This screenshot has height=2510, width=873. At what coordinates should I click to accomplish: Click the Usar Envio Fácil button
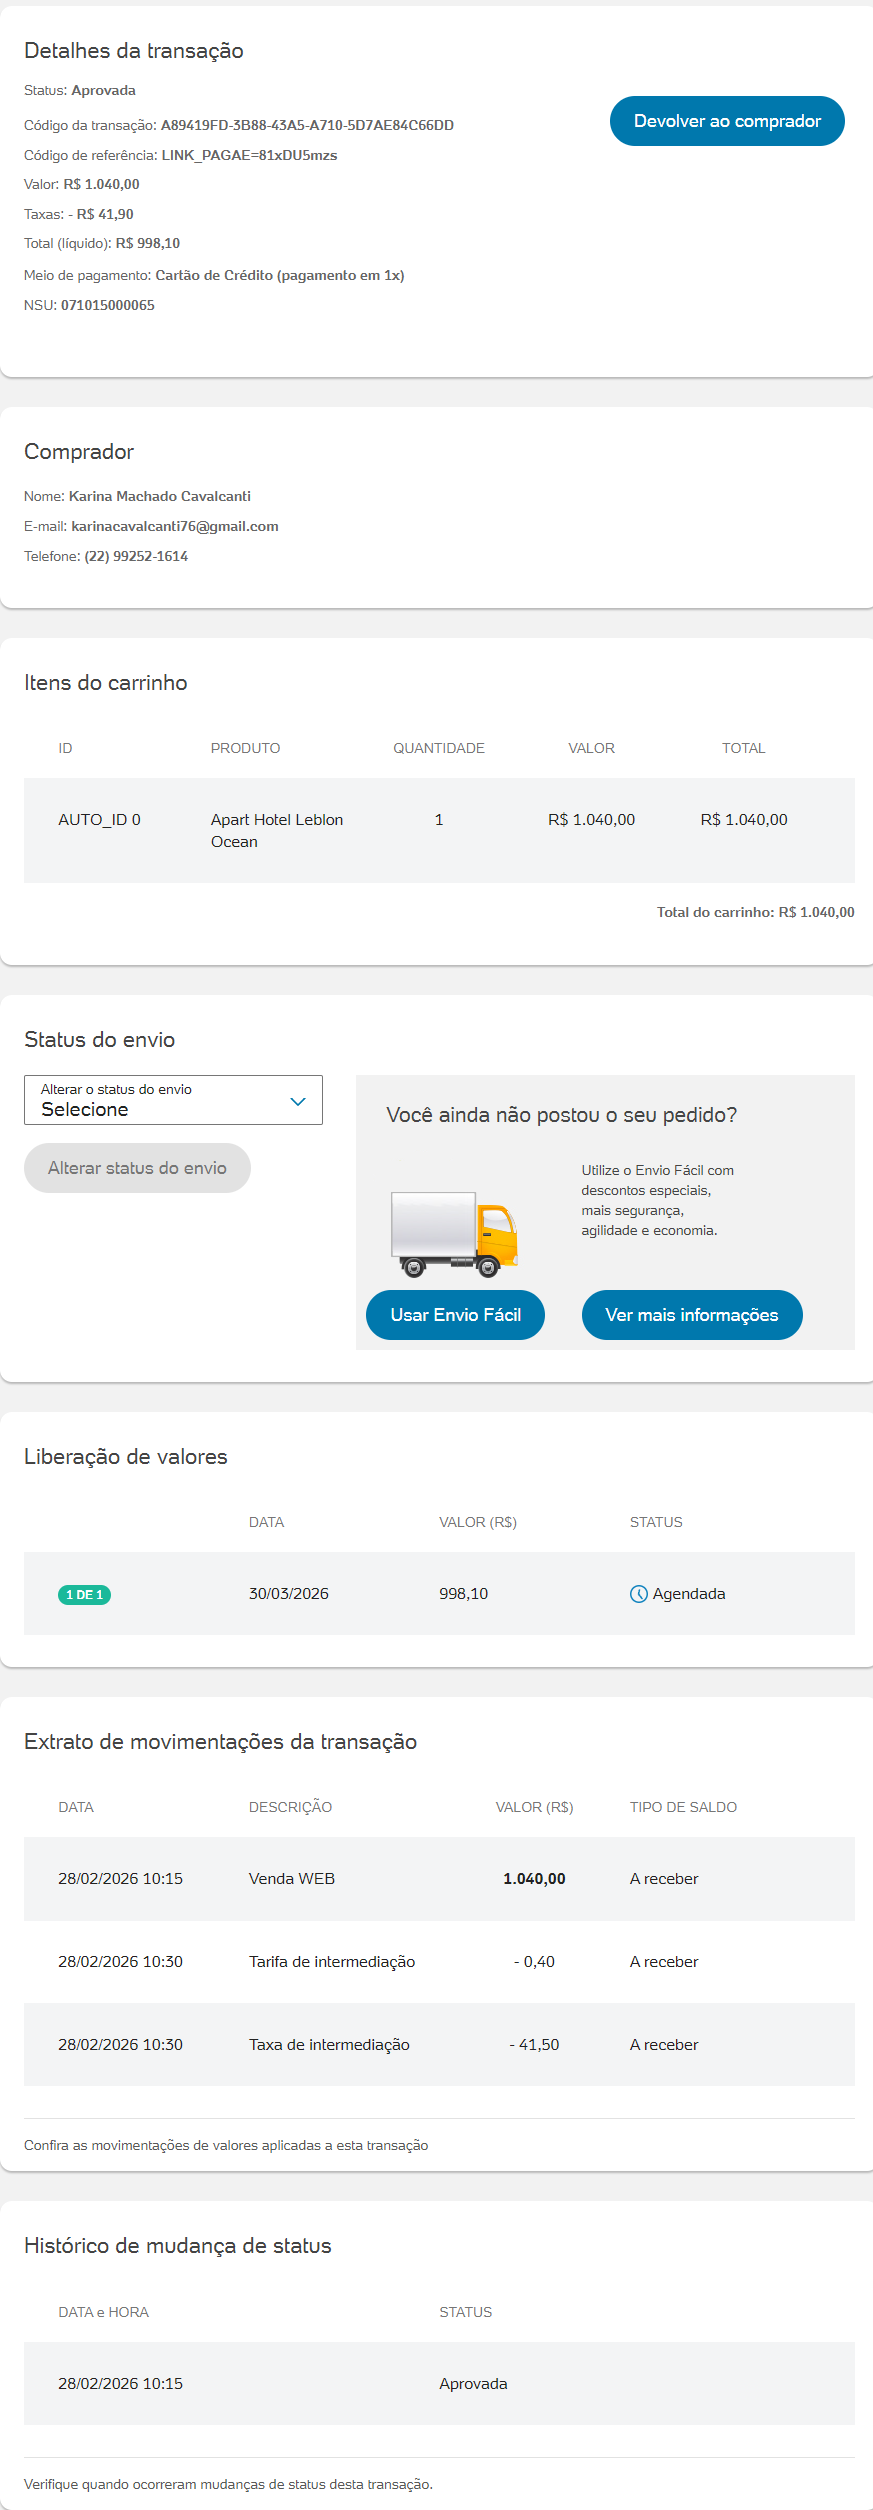tap(455, 1315)
